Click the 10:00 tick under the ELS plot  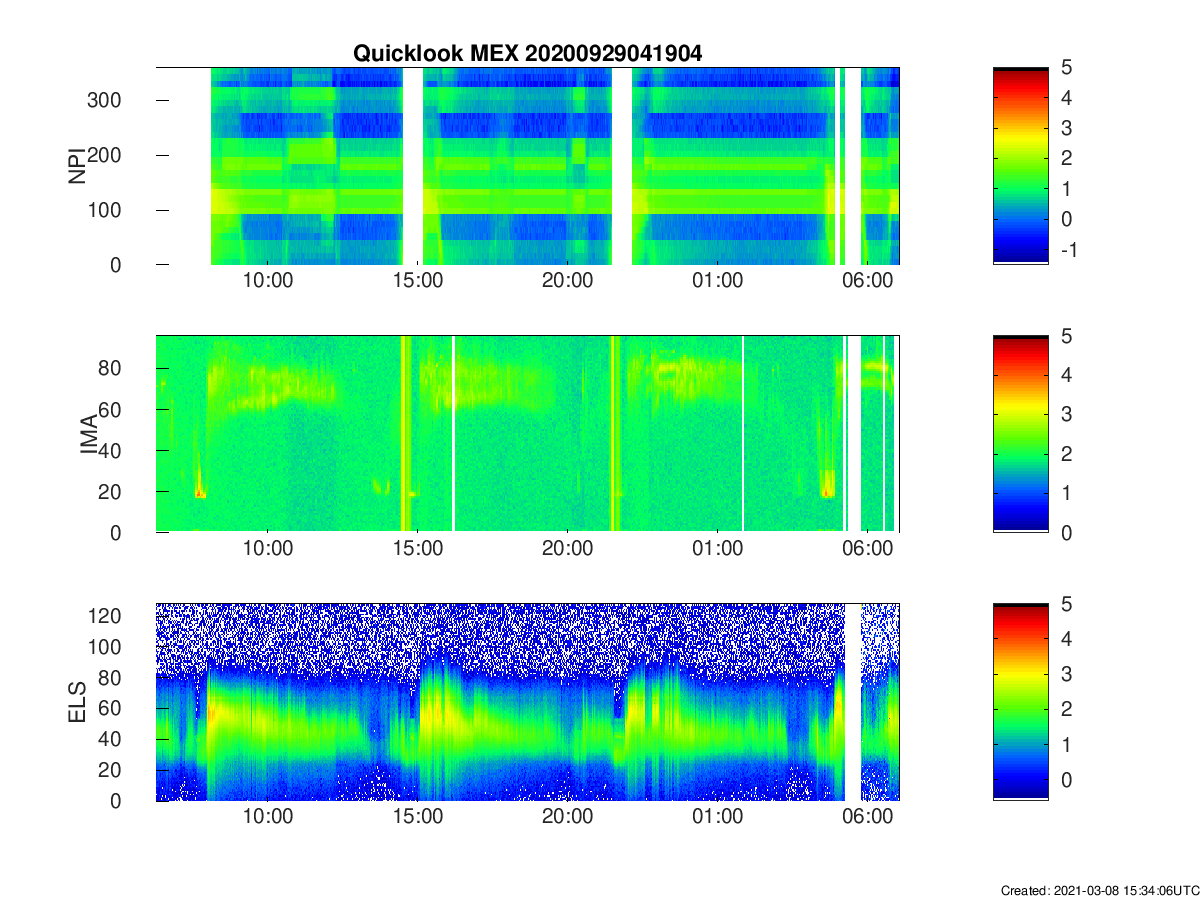click(267, 817)
